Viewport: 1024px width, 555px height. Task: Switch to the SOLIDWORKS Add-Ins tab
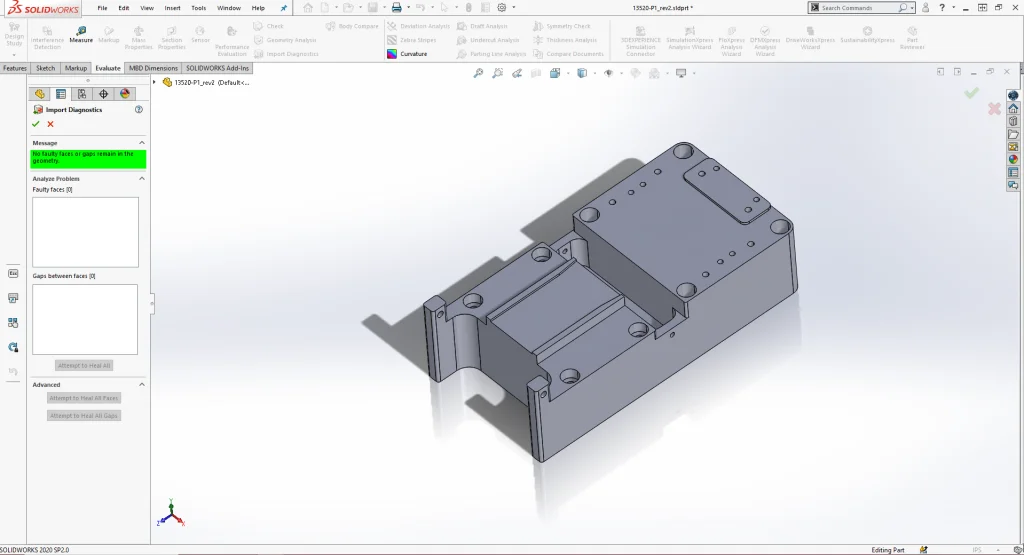click(217, 68)
